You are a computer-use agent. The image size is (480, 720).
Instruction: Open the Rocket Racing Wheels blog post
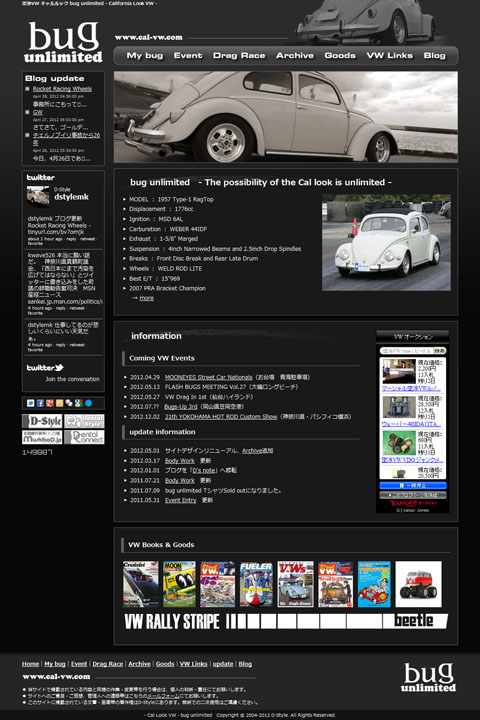[62, 89]
